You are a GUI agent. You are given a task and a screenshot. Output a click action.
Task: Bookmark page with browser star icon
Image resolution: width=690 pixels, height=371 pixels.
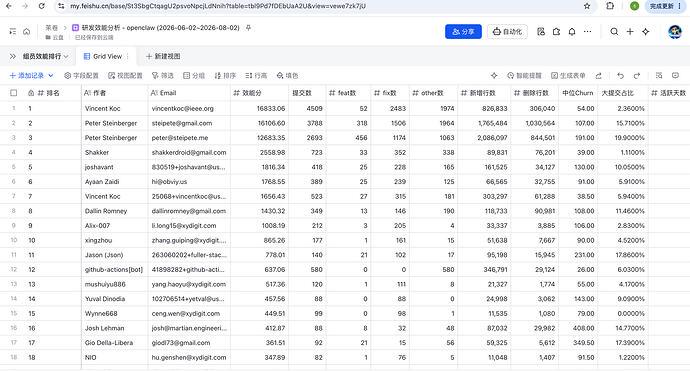(587, 6)
